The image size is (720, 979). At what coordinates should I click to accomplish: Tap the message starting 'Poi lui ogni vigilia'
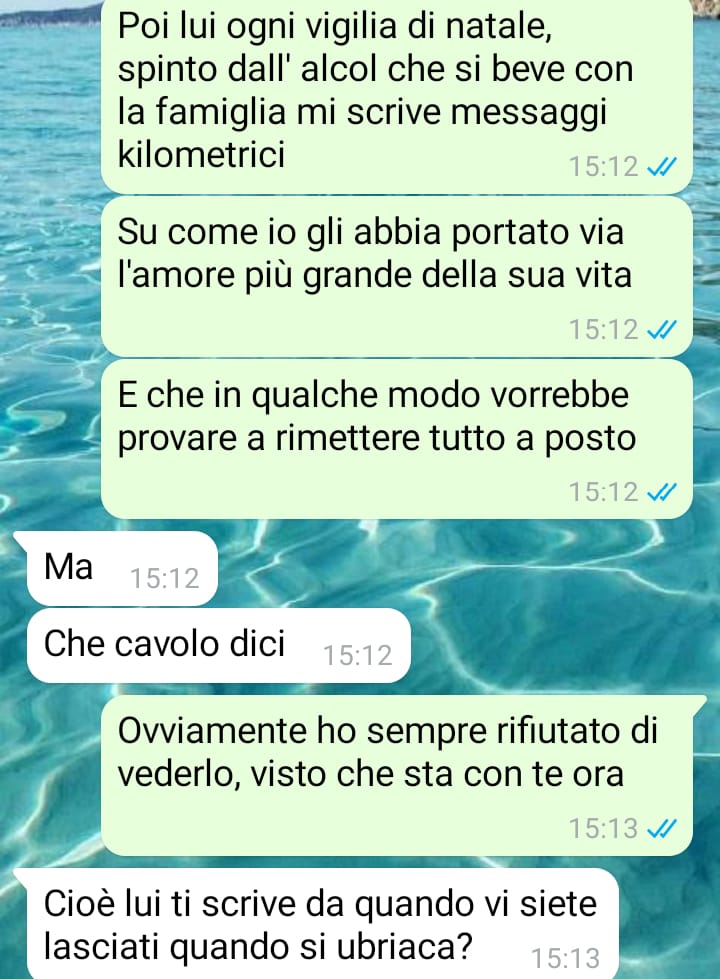point(397,94)
